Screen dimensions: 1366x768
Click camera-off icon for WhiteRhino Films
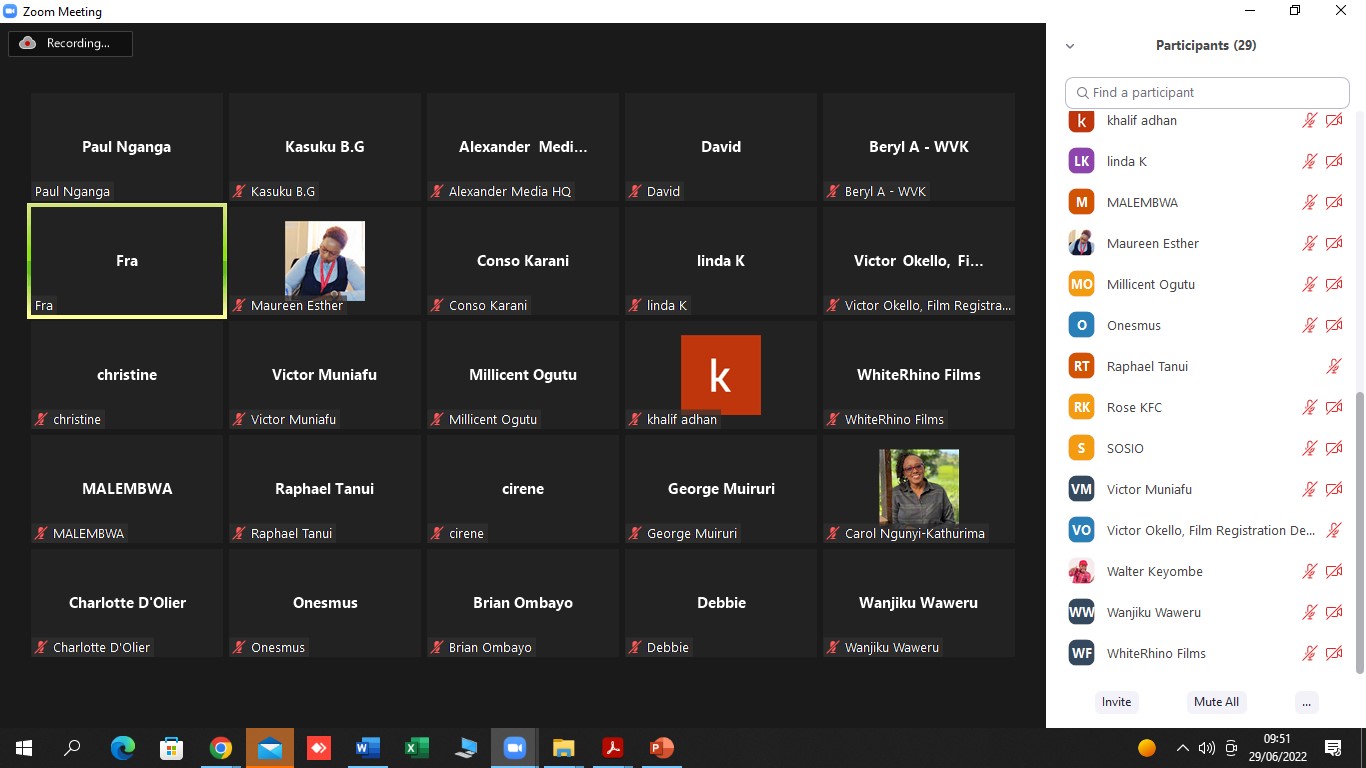click(1333, 654)
